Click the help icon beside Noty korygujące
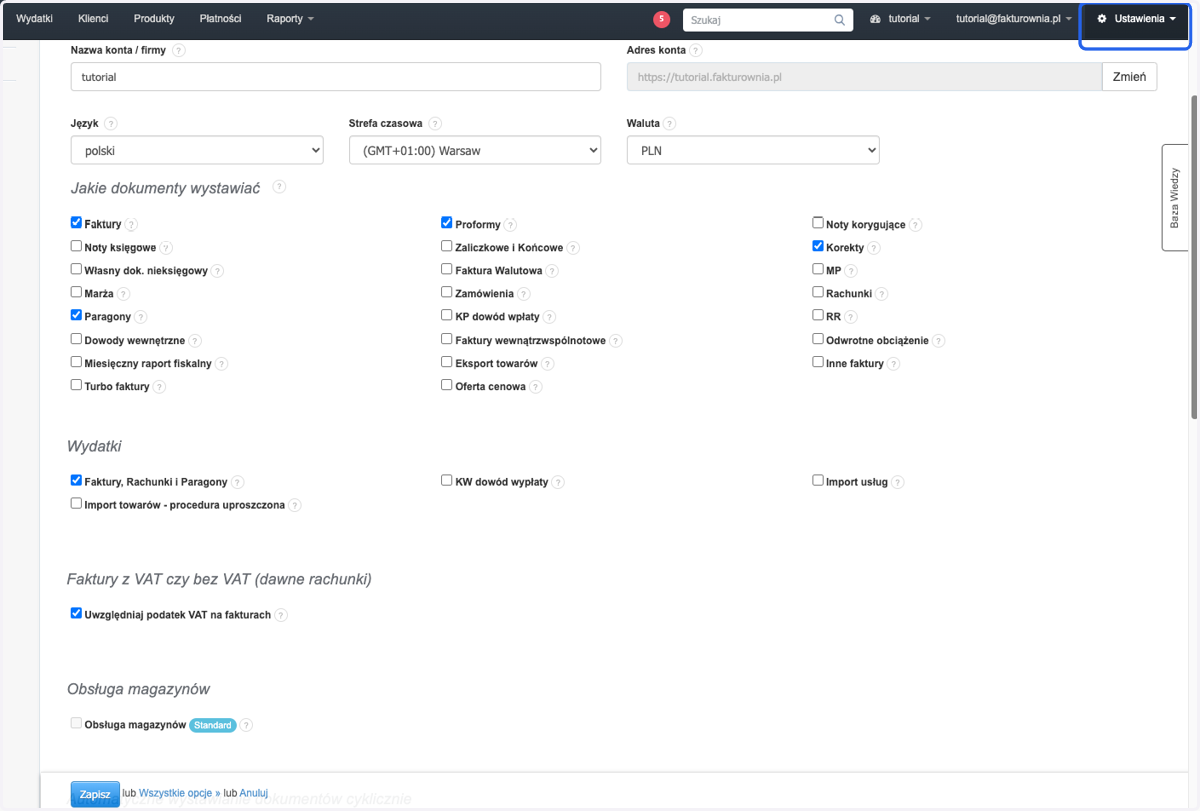Viewport: 1200px width, 811px height. click(915, 225)
